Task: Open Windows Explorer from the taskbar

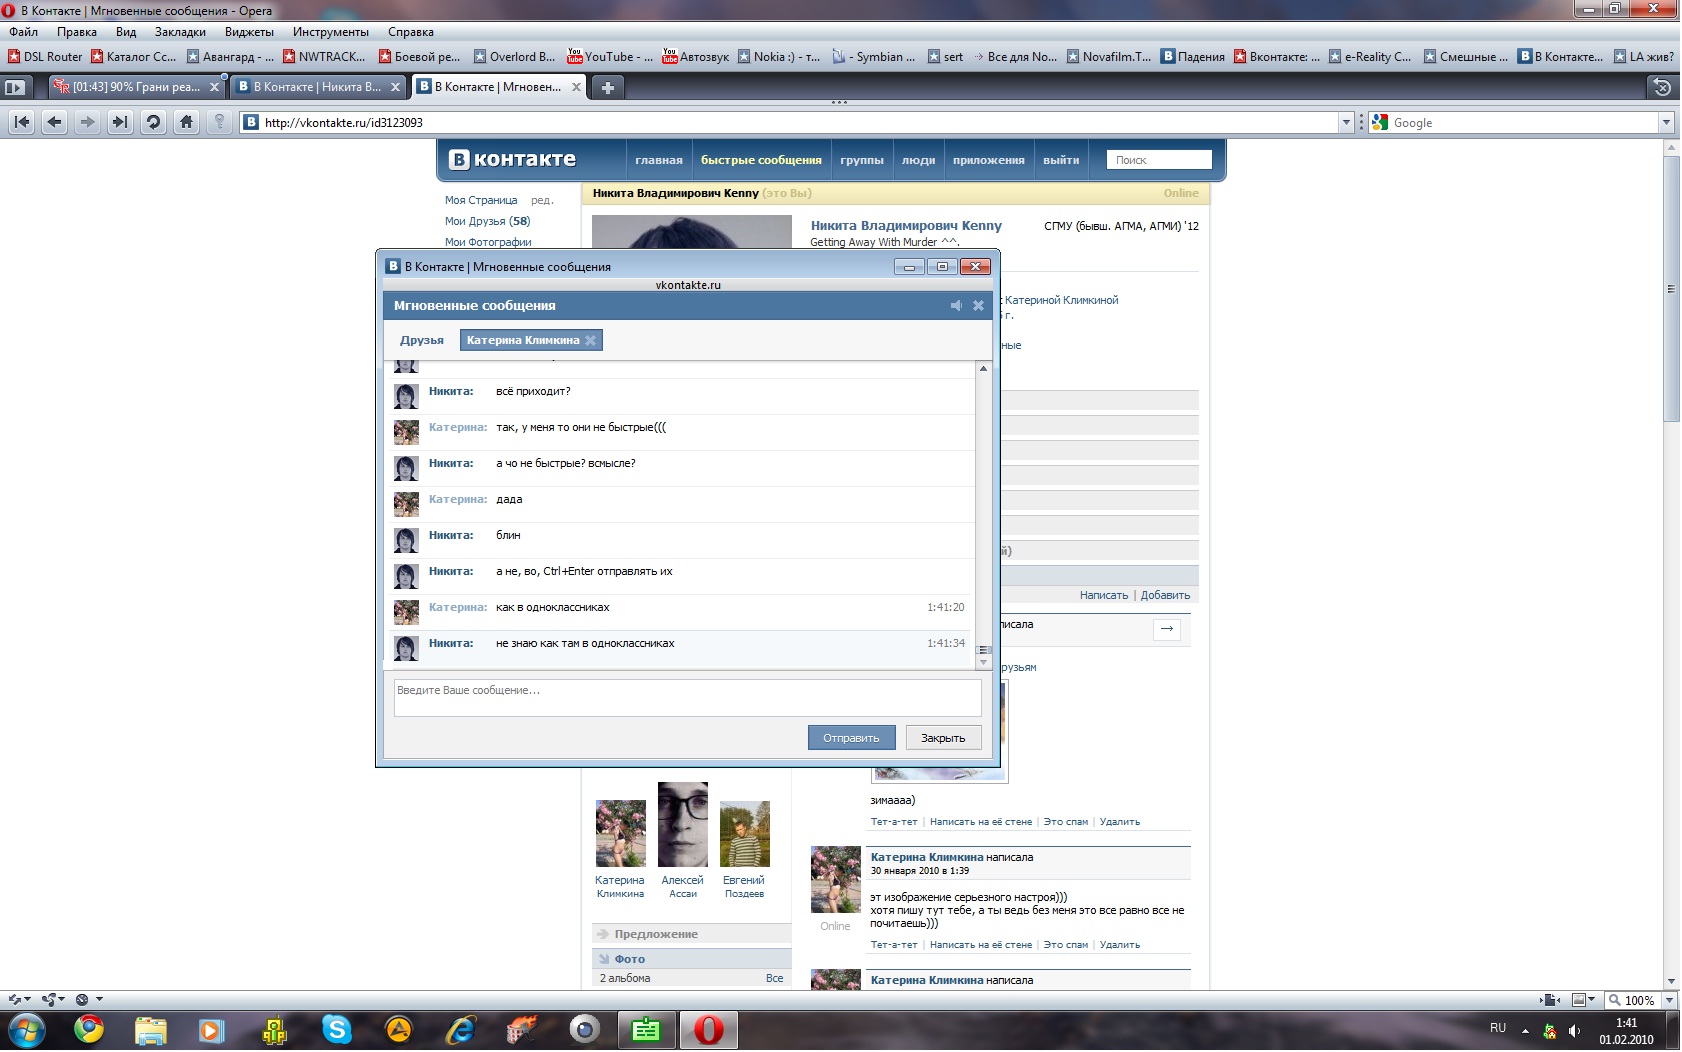Action: click(151, 1029)
